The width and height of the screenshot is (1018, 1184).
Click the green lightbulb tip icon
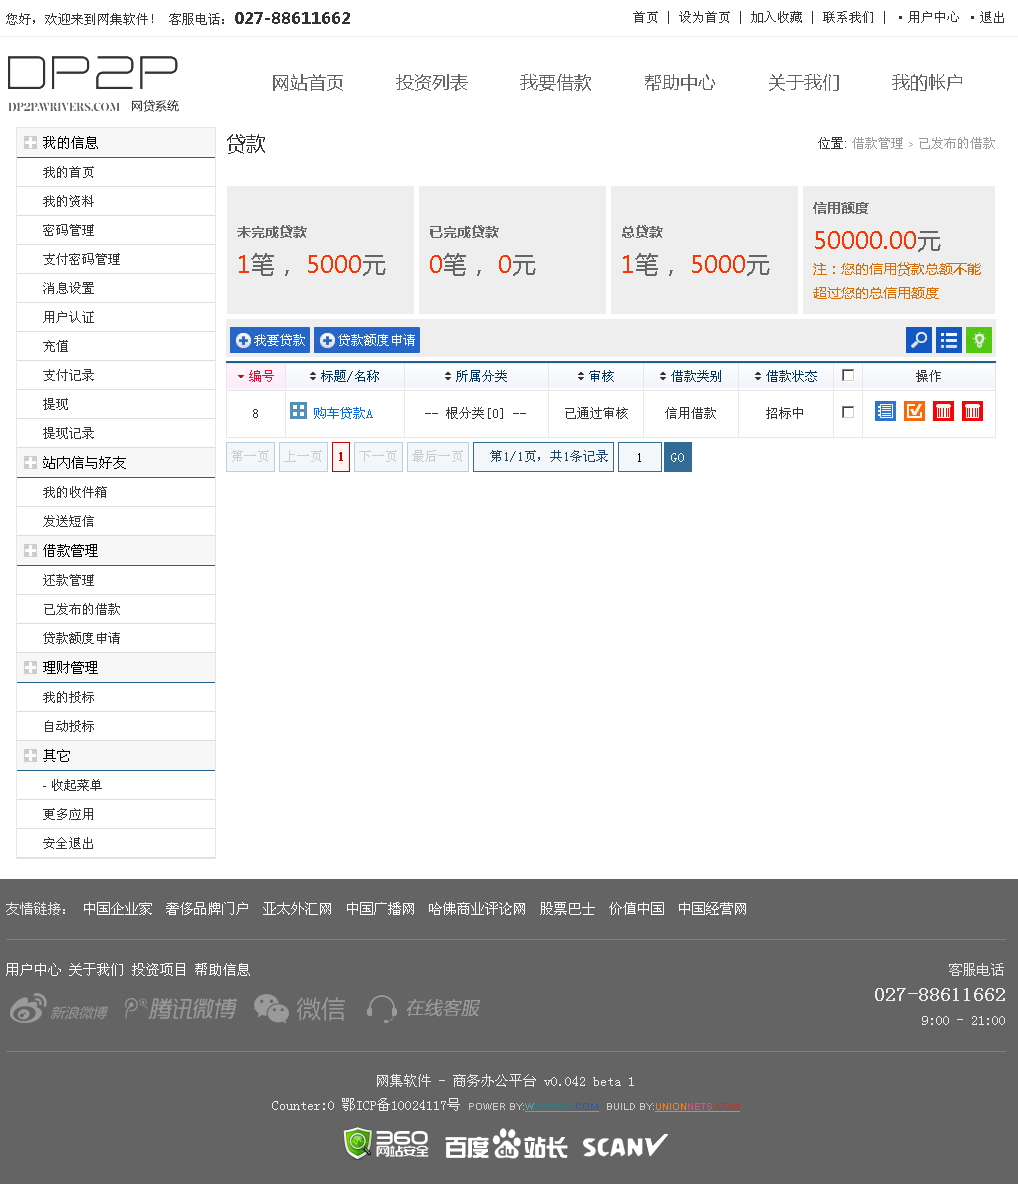(978, 340)
